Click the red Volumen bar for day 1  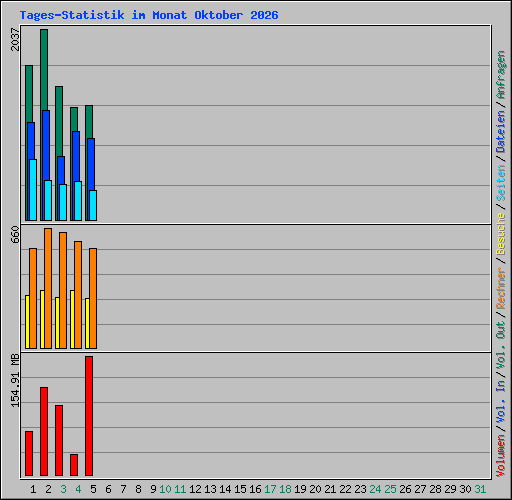(29, 453)
